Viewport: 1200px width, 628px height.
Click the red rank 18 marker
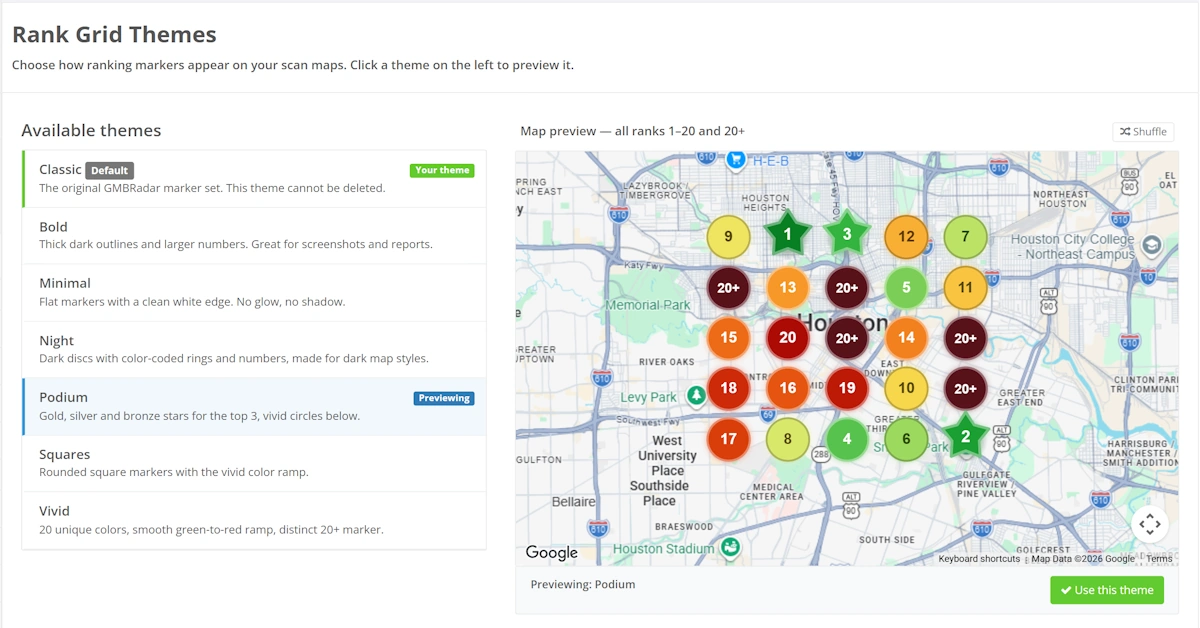(x=729, y=388)
